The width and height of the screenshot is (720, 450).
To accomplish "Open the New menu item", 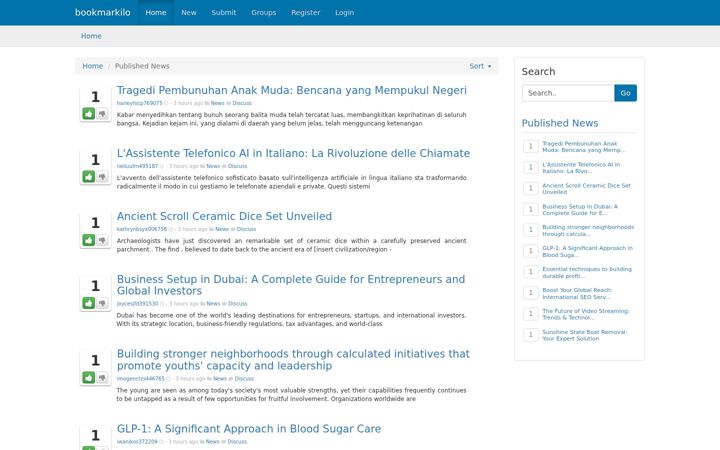I will pyautogui.click(x=189, y=12).
